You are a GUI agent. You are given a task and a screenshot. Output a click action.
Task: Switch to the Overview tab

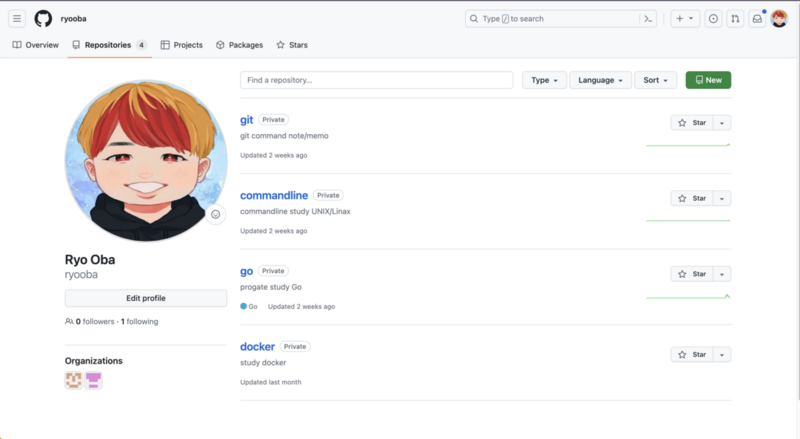[x=35, y=45]
